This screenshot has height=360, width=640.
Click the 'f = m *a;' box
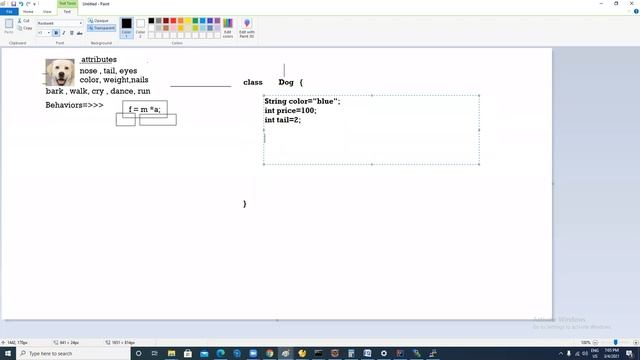tap(145, 109)
